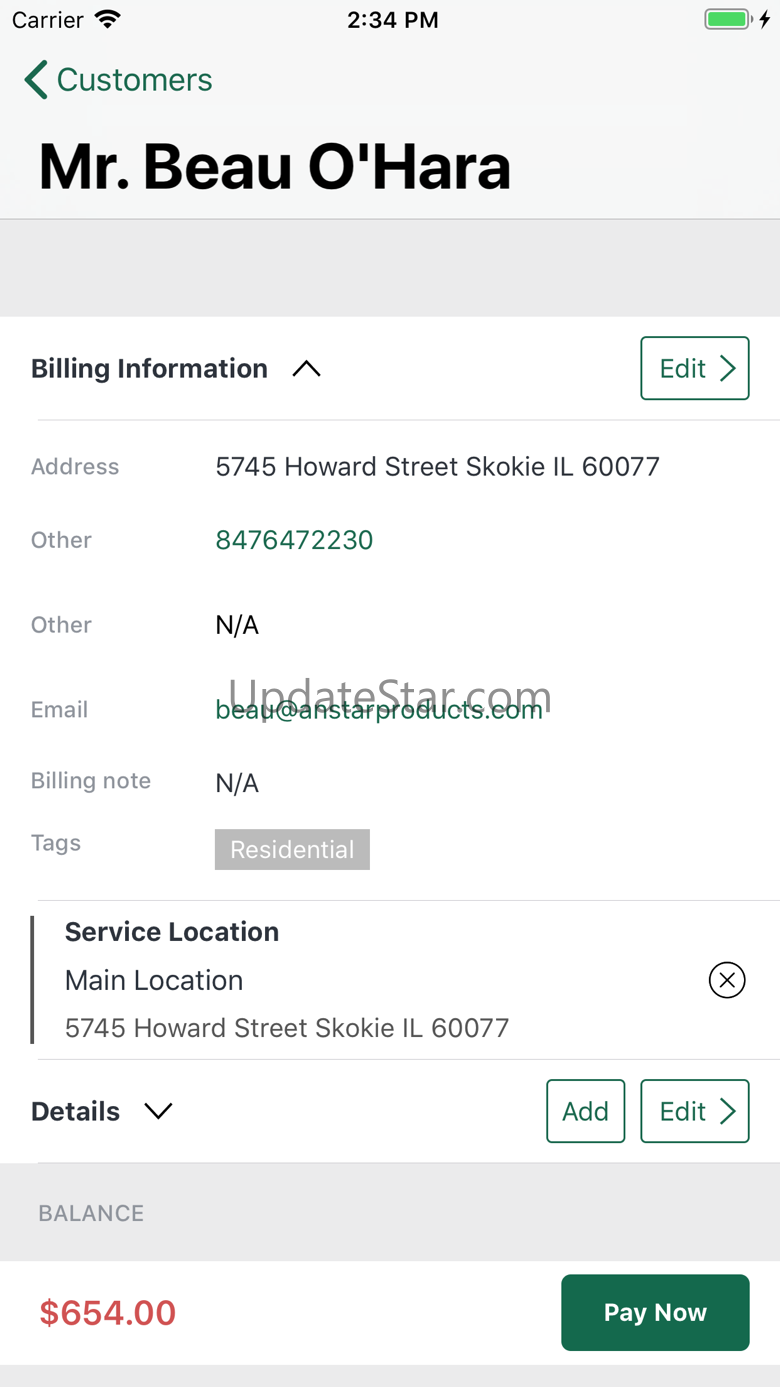
Task: Tap the Mr. Beau O'Hara title
Action: (x=275, y=166)
